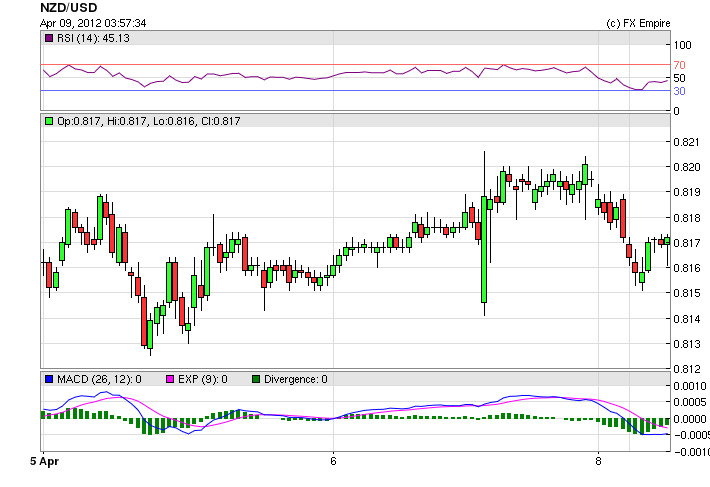Click the (c) FX Empire credit
The height and width of the screenshot is (487, 710).
point(638,23)
